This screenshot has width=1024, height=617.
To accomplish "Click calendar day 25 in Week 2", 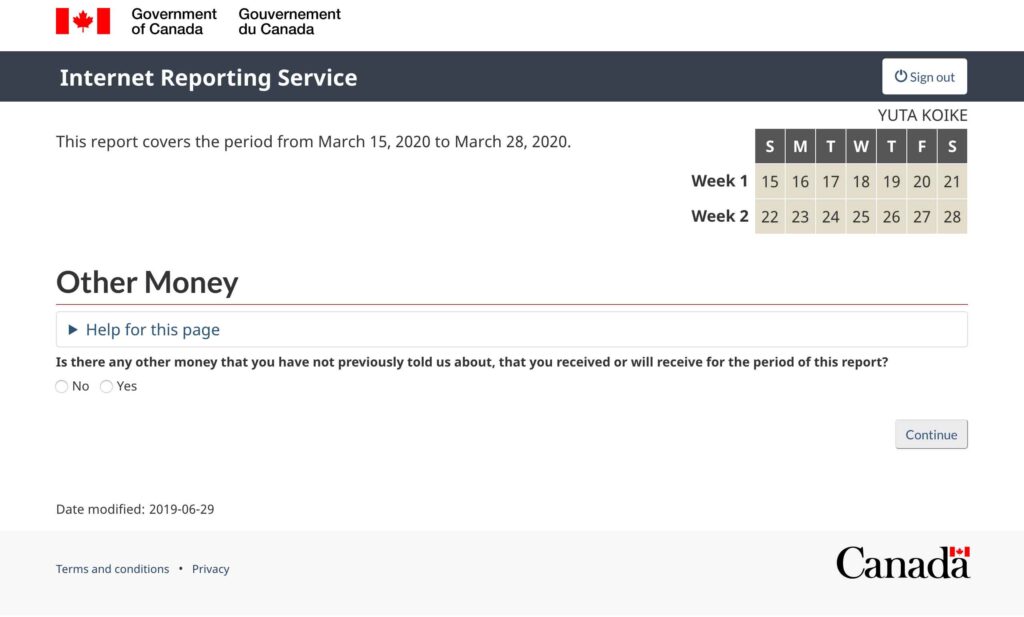I will [x=861, y=217].
